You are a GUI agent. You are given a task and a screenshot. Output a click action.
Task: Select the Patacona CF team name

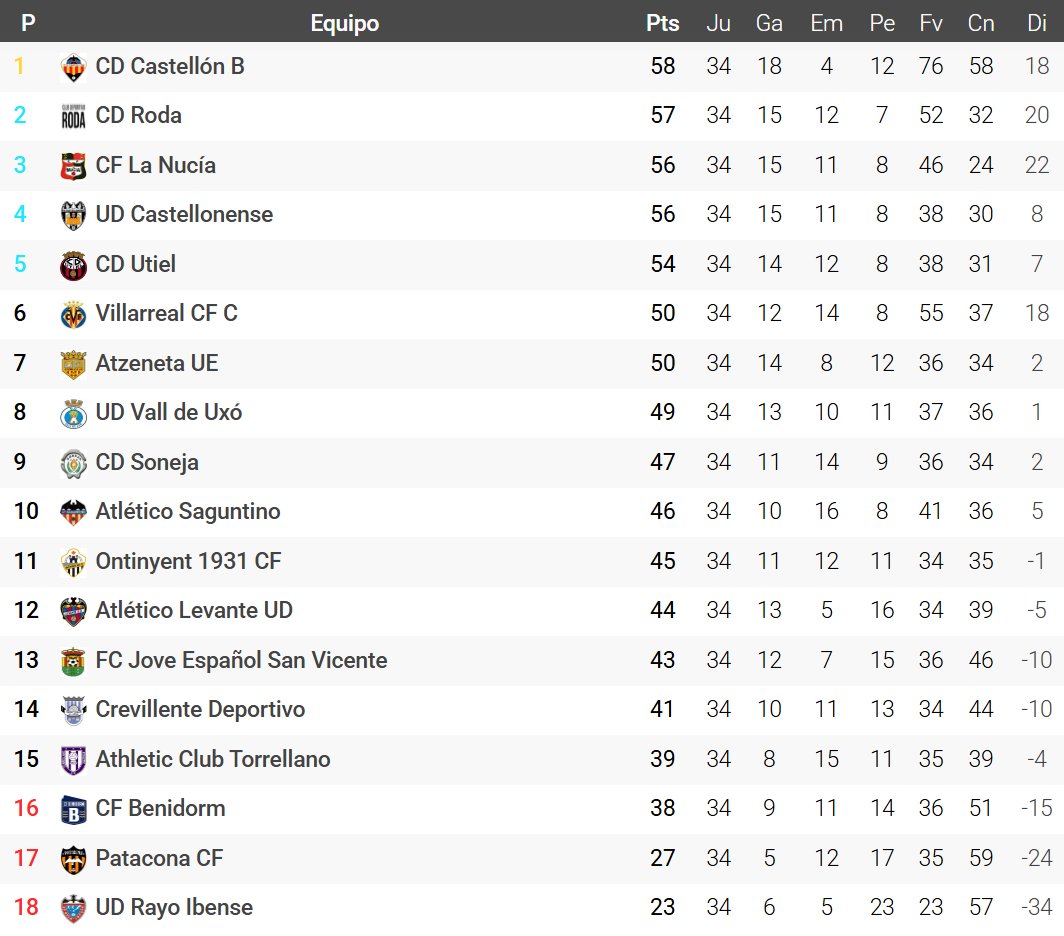pos(159,858)
